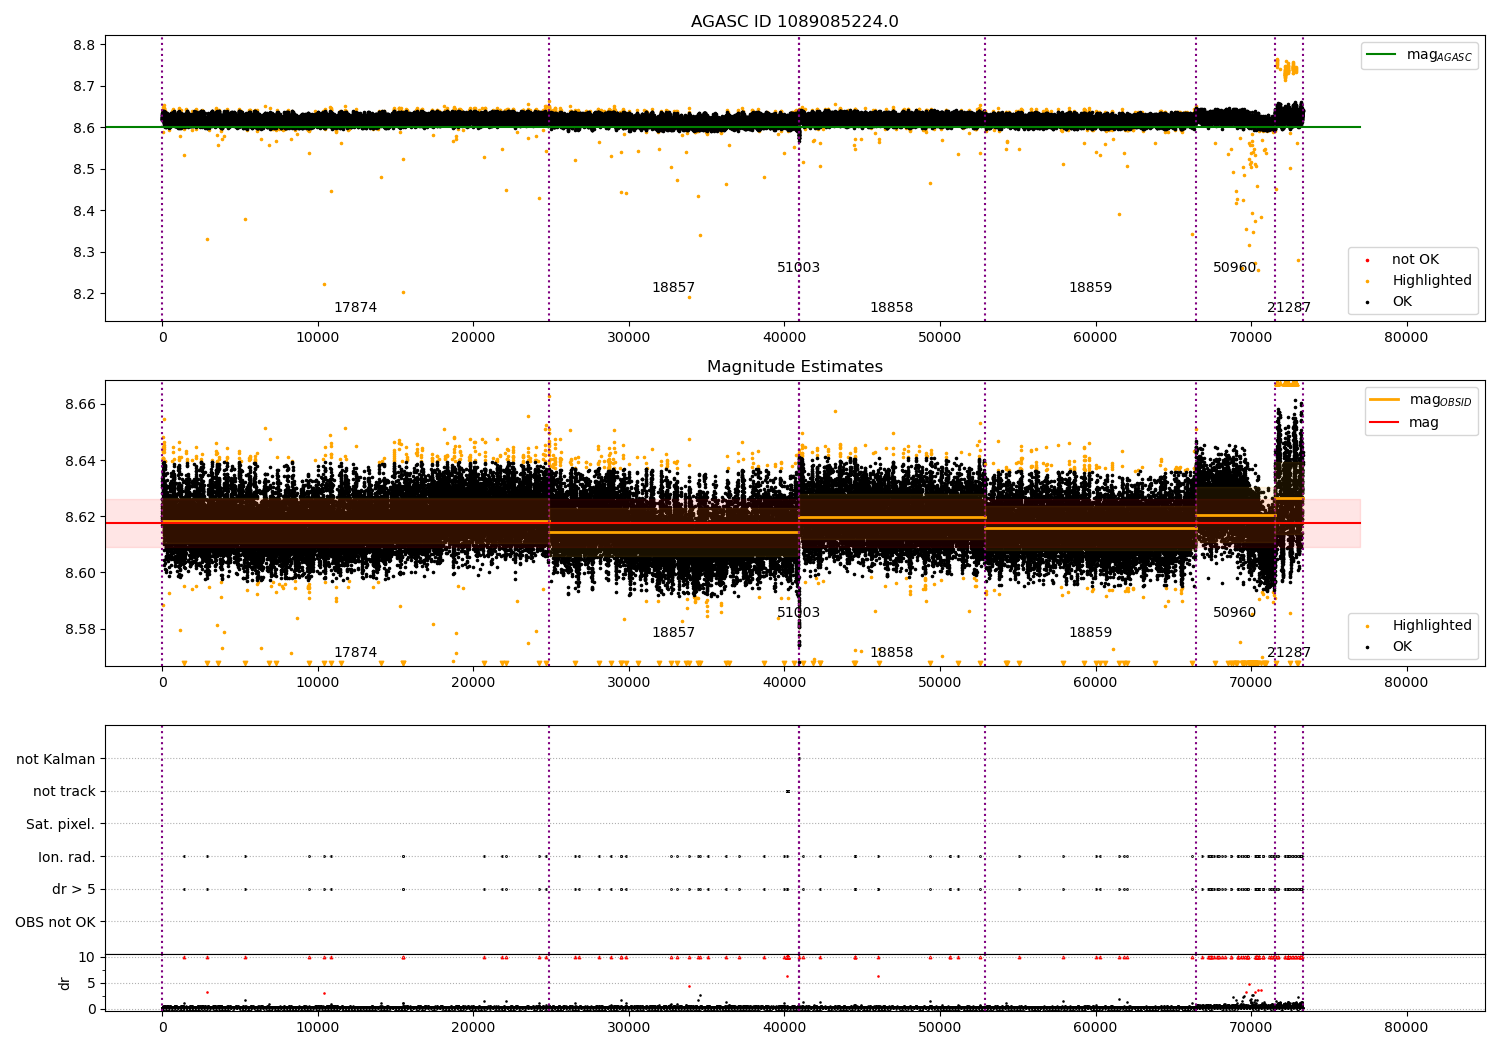Click the 'Magnitude Estimates' plot title

(x=794, y=367)
